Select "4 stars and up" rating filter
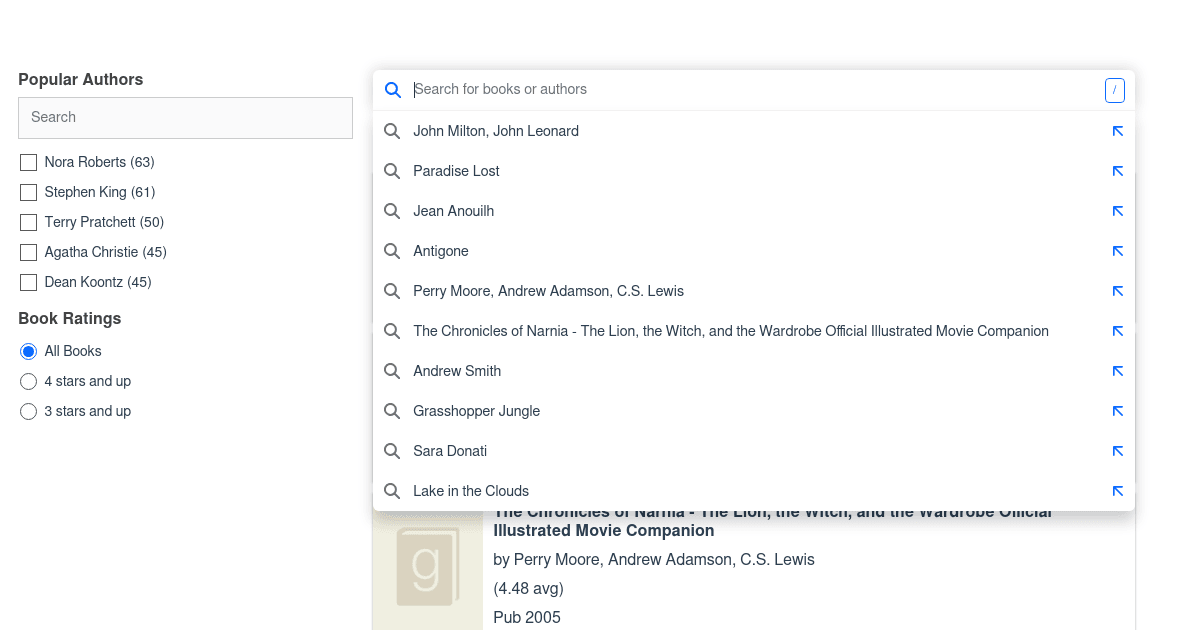The image size is (1200, 630). pos(28,381)
